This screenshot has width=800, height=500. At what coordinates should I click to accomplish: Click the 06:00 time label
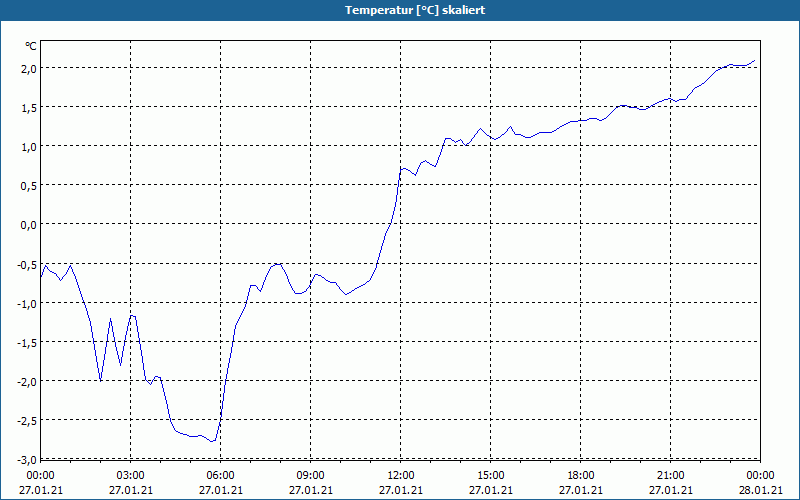220,476
